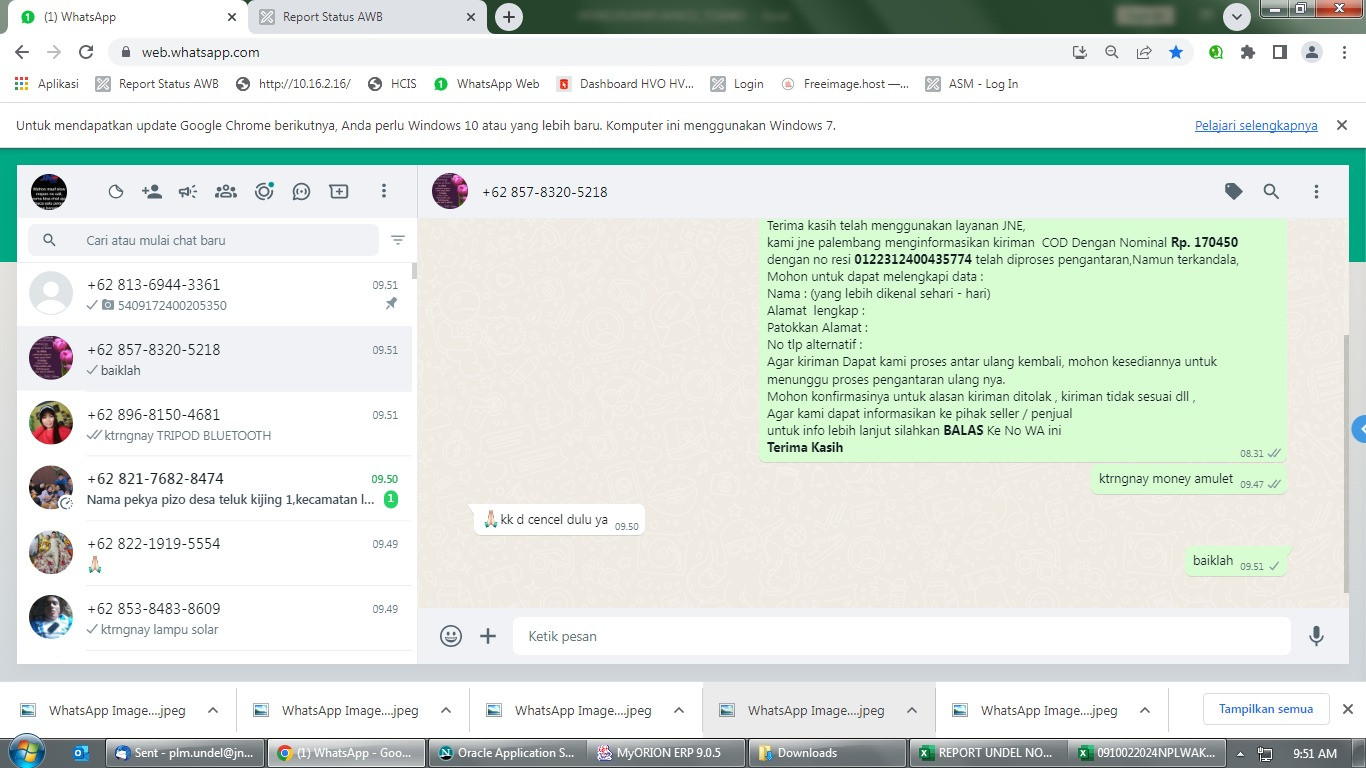The width and height of the screenshot is (1366, 768).
Task: Open Report Status AWB bookmark
Action: pos(157,84)
